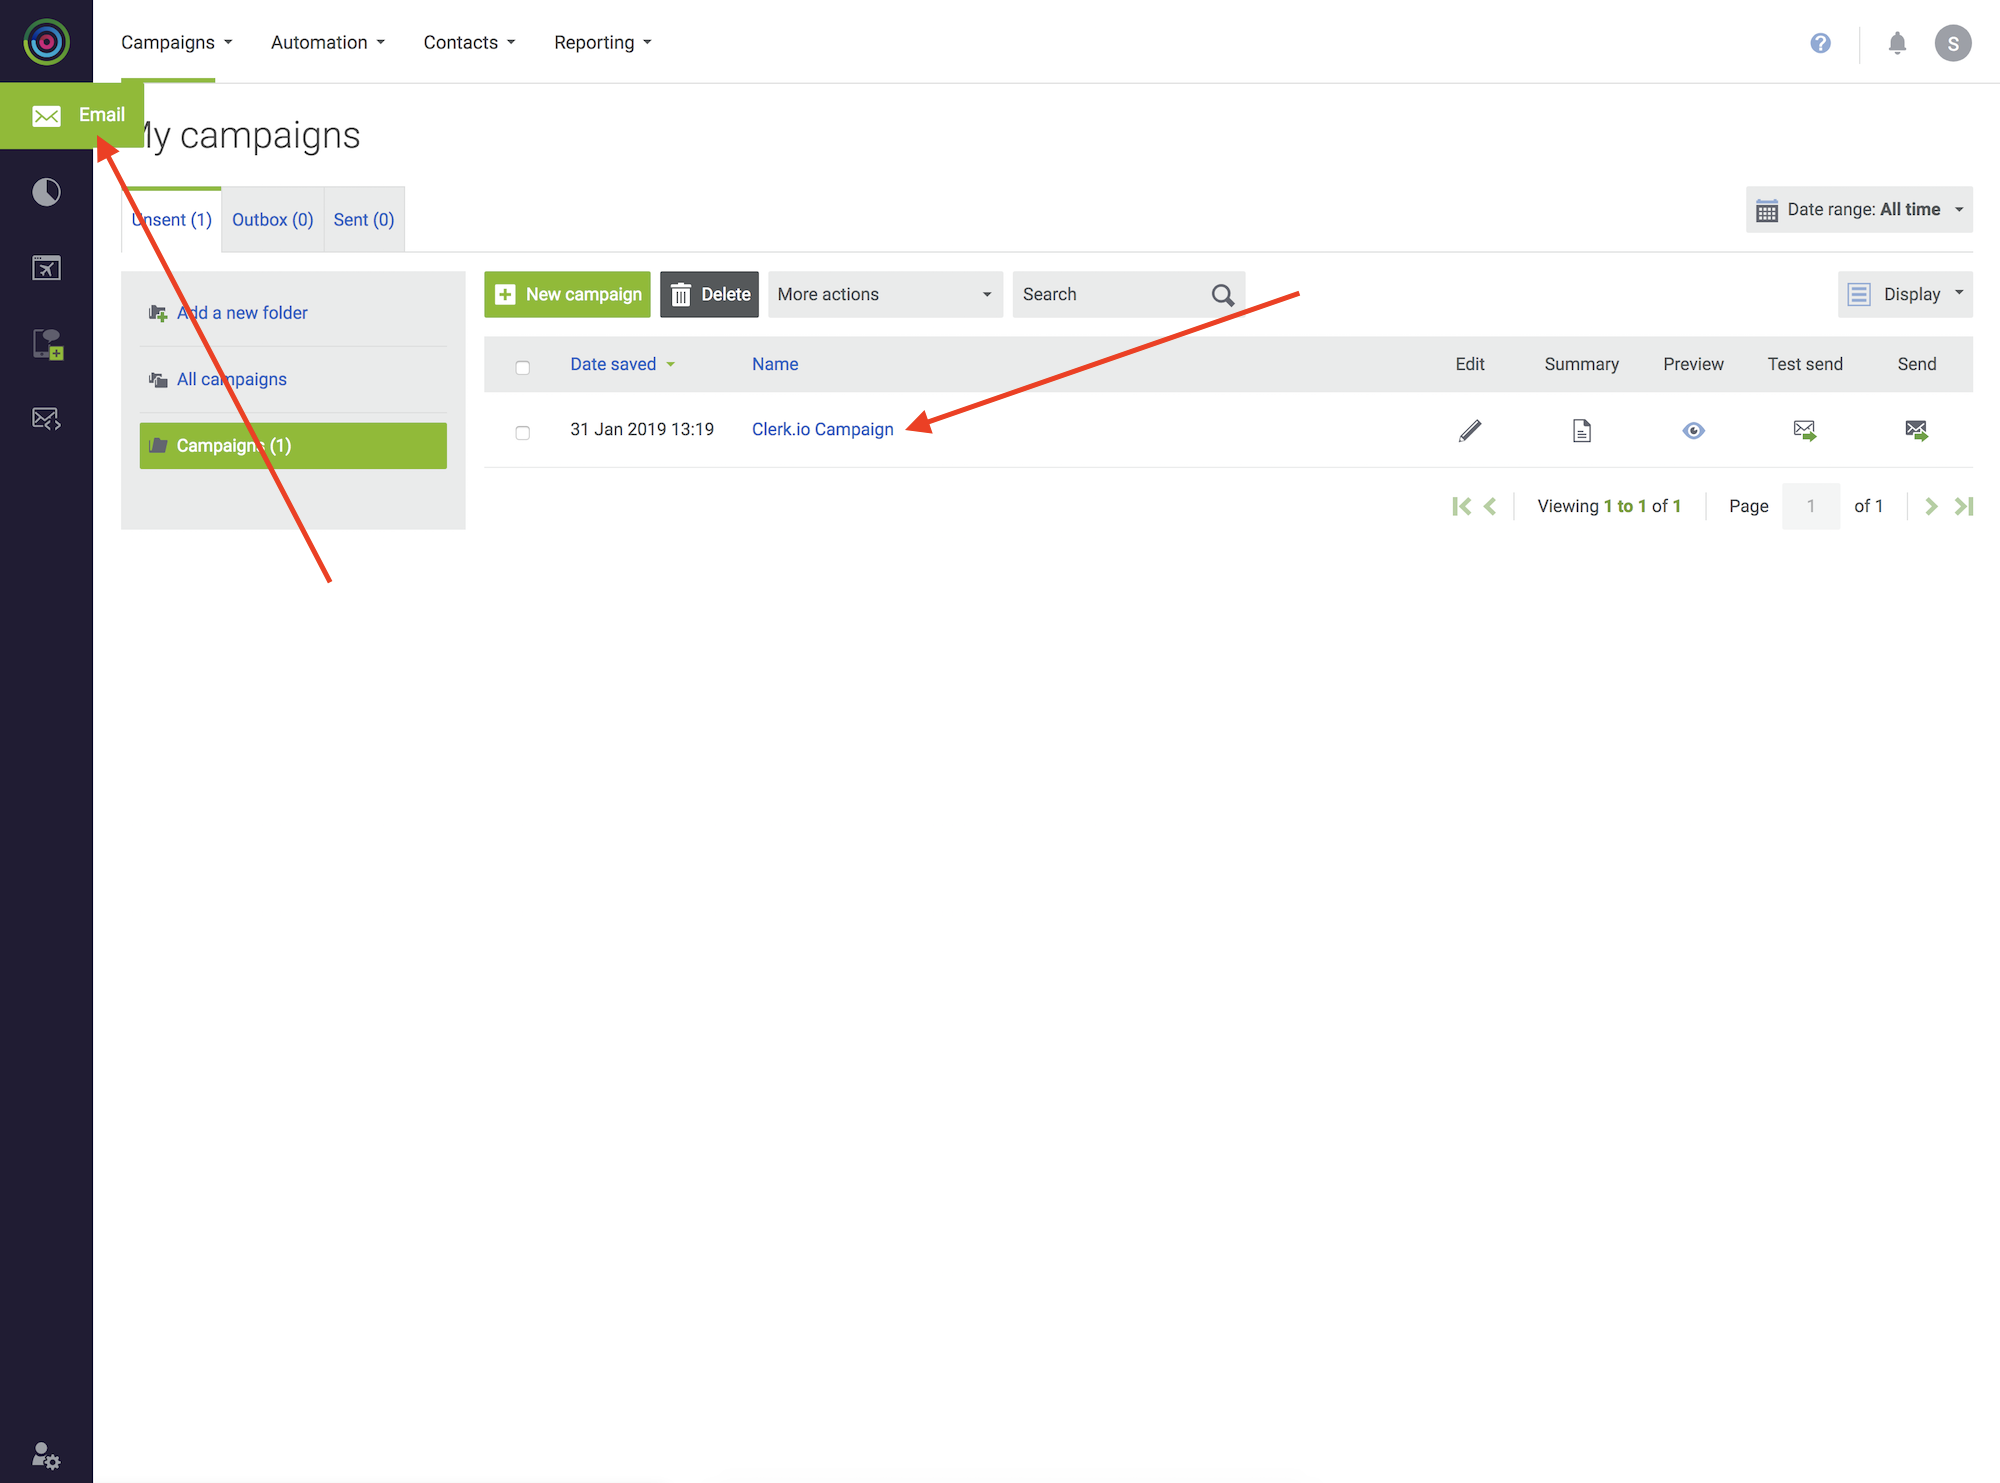Check the select-all checkbox in table header

pos(522,367)
